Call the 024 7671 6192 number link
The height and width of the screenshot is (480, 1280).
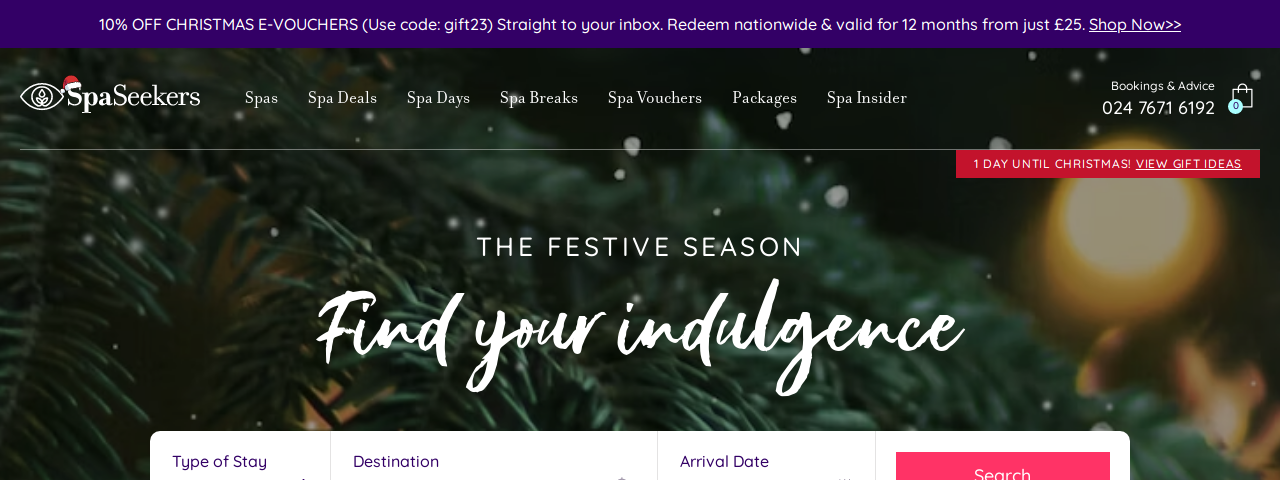coord(1158,108)
